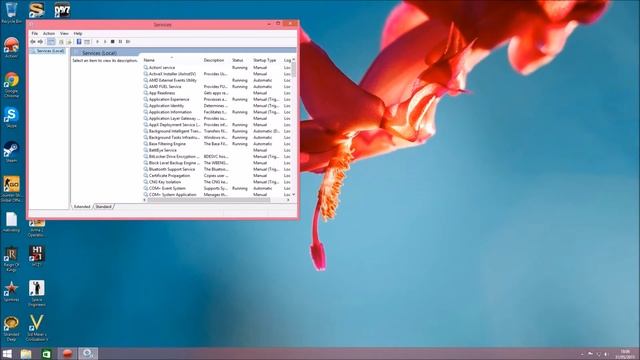Image resolution: width=640 pixels, height=360 pixels.
Task: Sort by the Startup Type column header
Action: pyautogui.click(x=266, y=60)
